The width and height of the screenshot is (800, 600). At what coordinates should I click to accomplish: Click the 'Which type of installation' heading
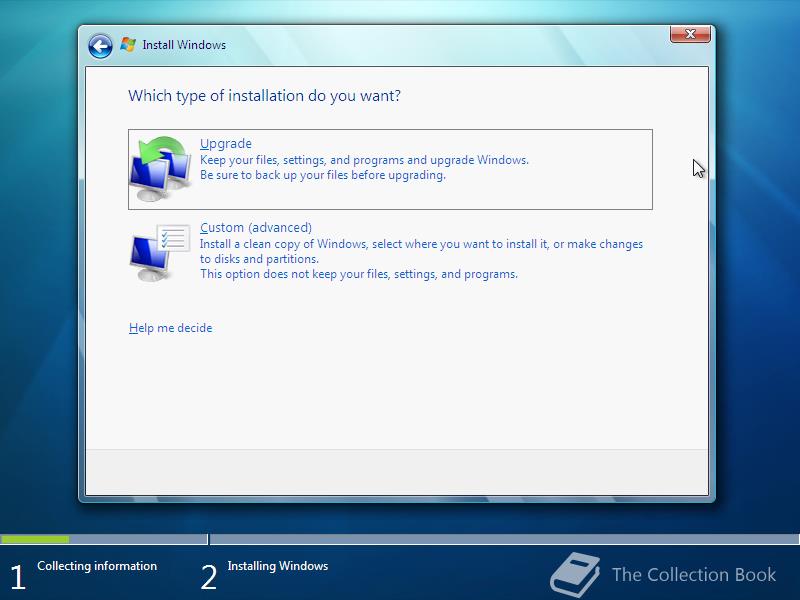pyautogui.click(x=264, y=96)
